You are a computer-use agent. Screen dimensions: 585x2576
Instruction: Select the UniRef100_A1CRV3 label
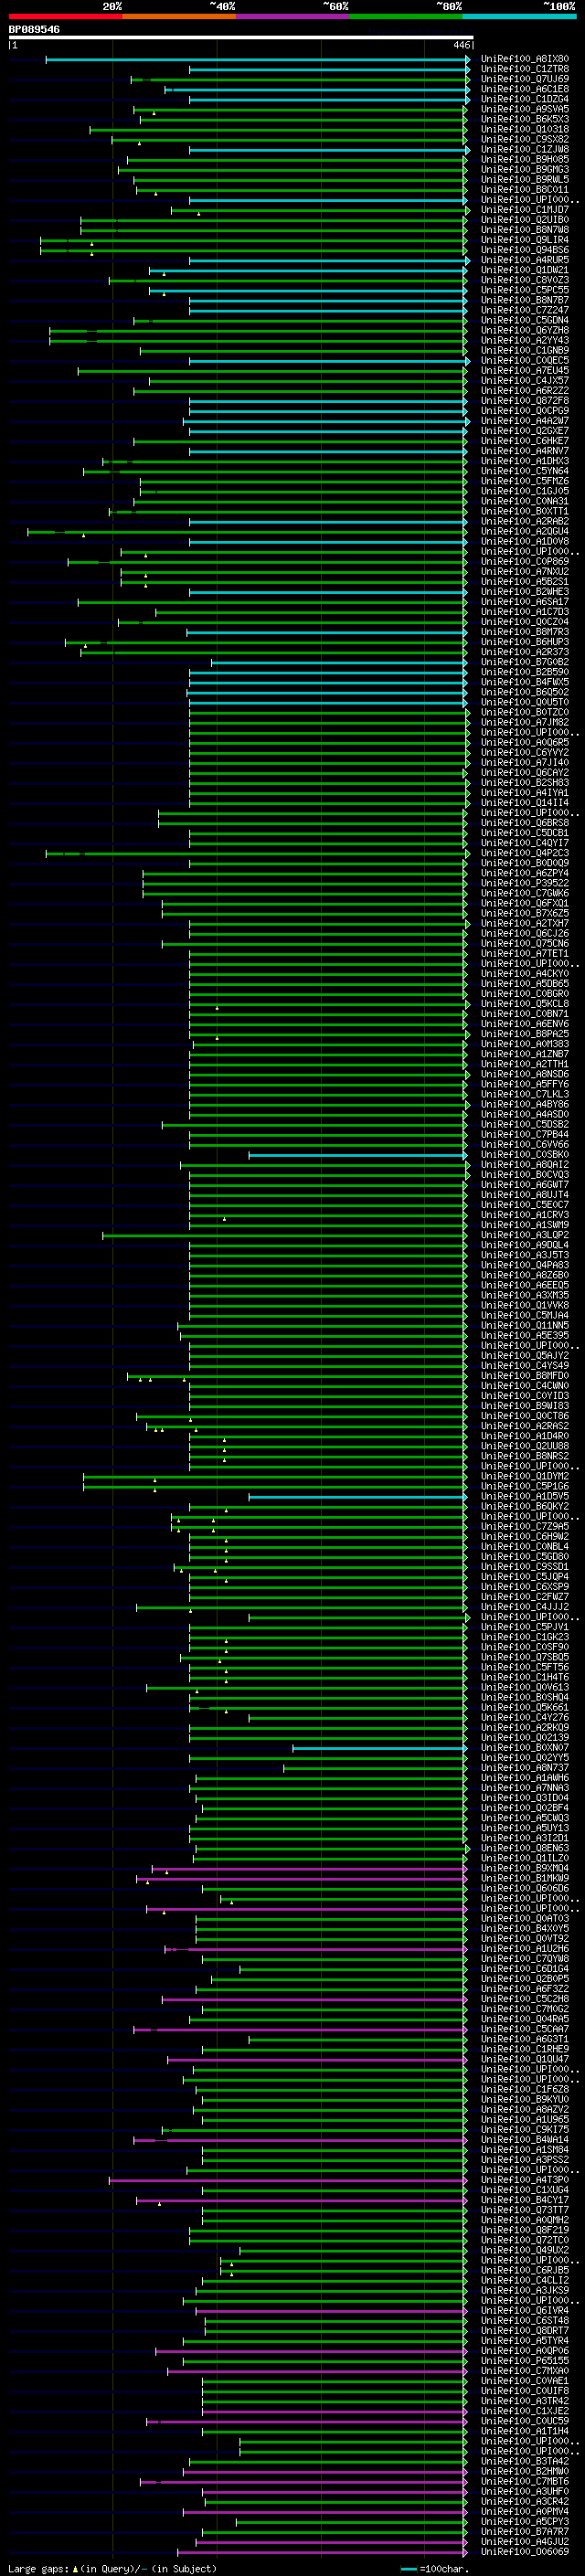coord(525,1215)
